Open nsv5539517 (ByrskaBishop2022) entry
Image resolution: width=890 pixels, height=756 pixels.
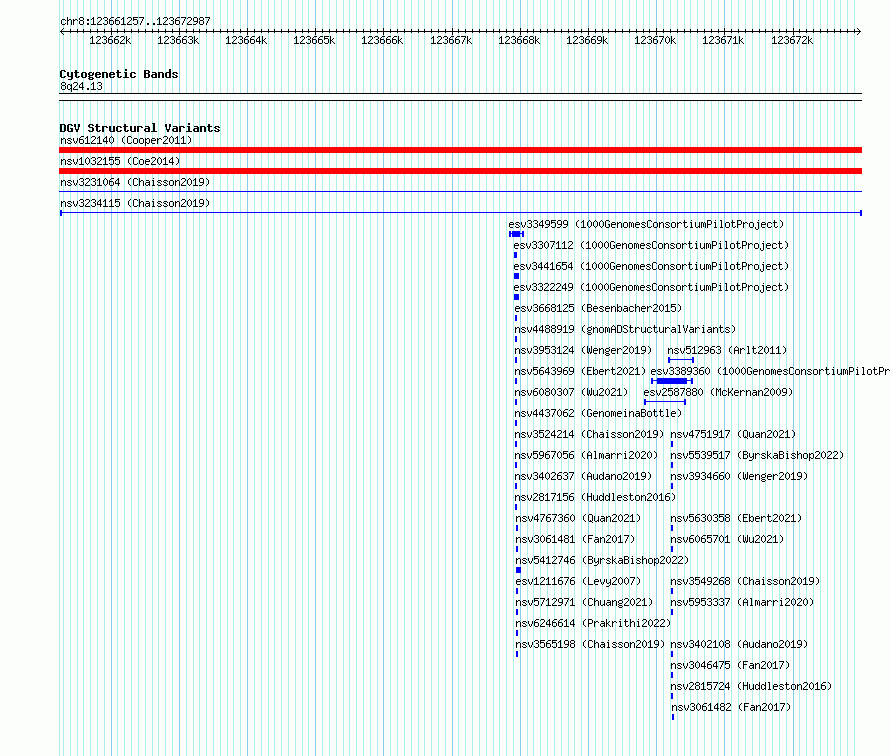click(757, 455)
